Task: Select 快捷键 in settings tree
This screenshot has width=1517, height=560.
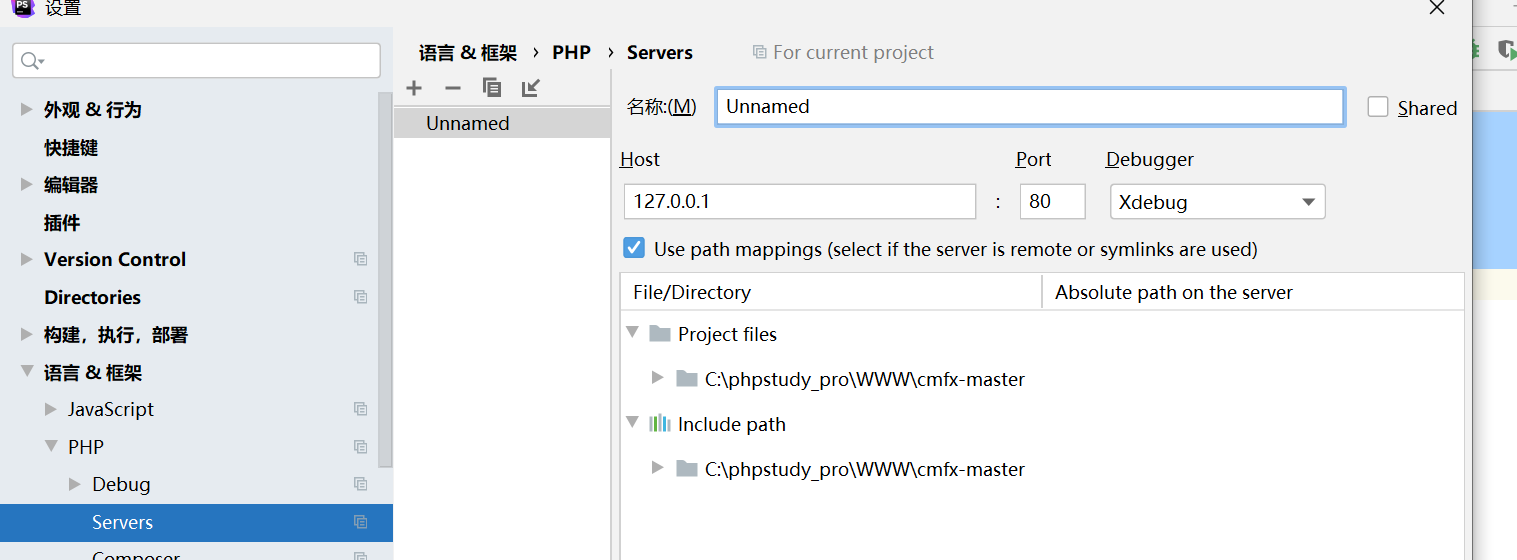Action: click(x=71, y=147)
